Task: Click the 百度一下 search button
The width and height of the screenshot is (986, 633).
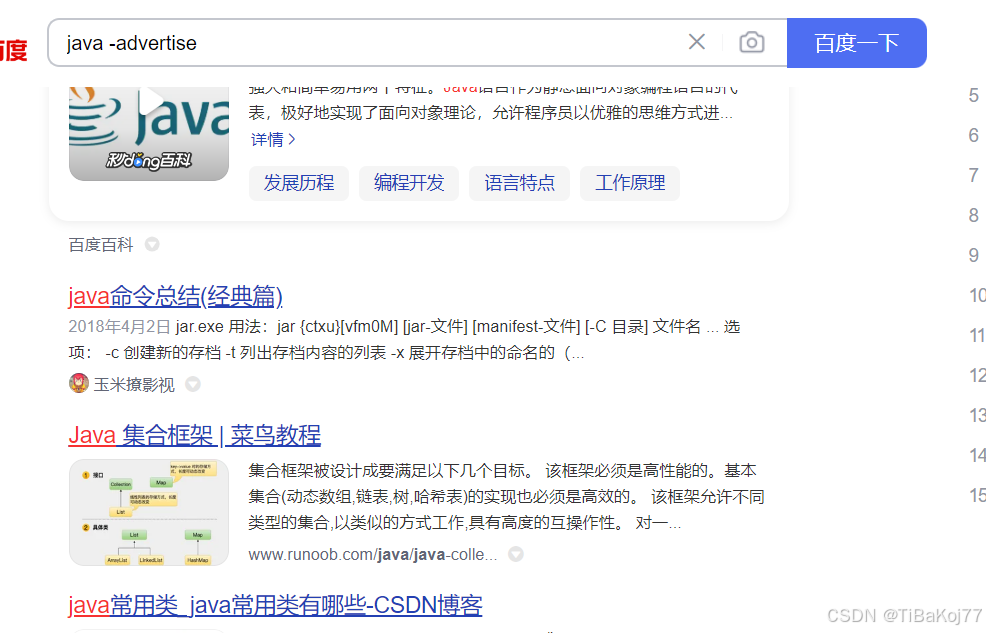Action: point(856,43)
